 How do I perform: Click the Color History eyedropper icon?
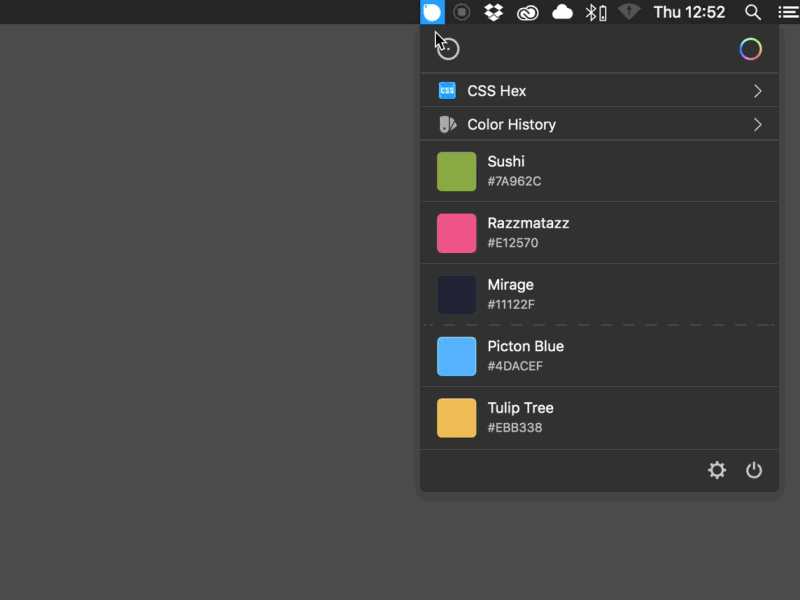447,124
